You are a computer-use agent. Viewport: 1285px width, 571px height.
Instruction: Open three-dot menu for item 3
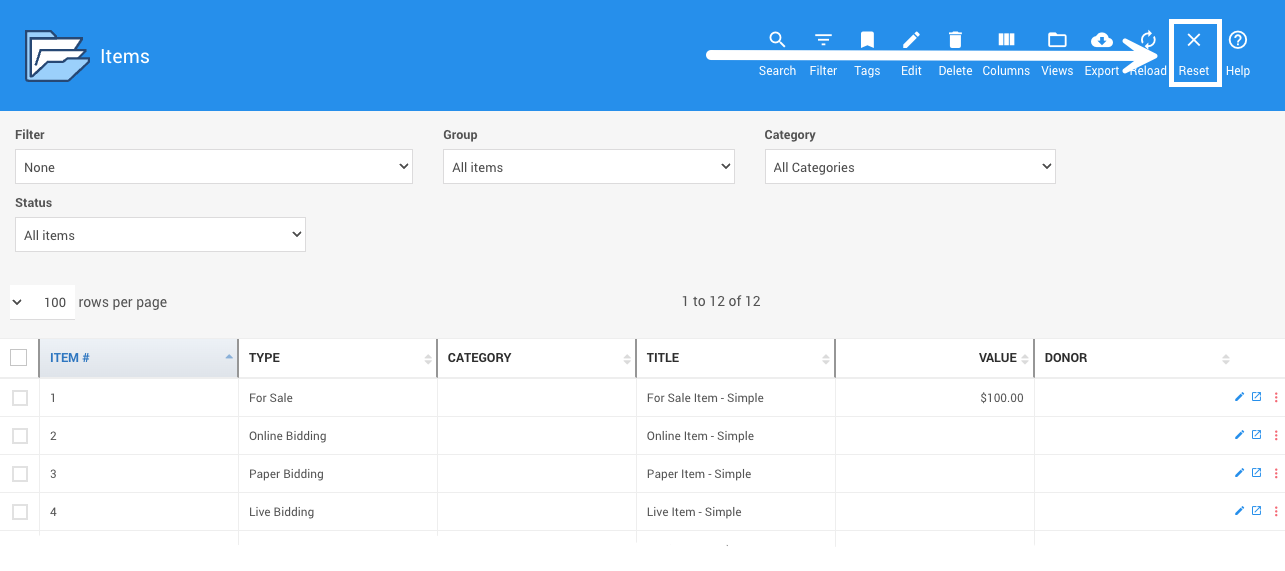tap(1275, 474)
